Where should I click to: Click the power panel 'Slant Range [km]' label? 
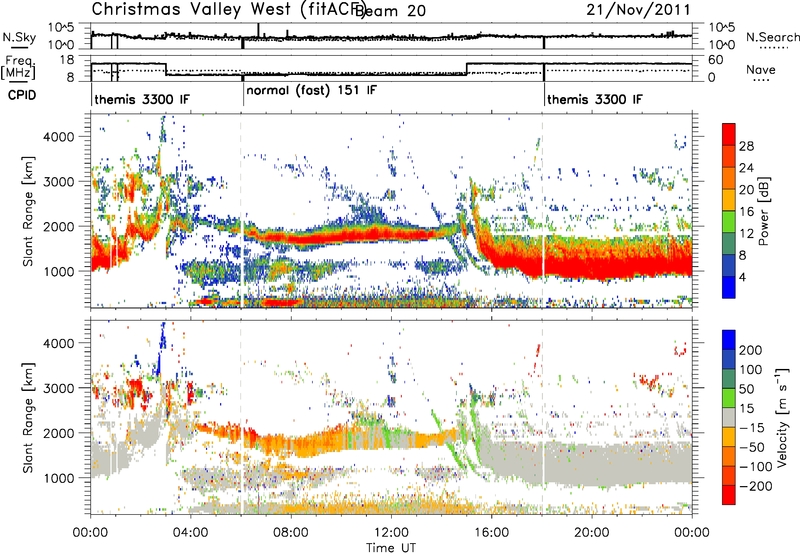(x=28, y=211)
